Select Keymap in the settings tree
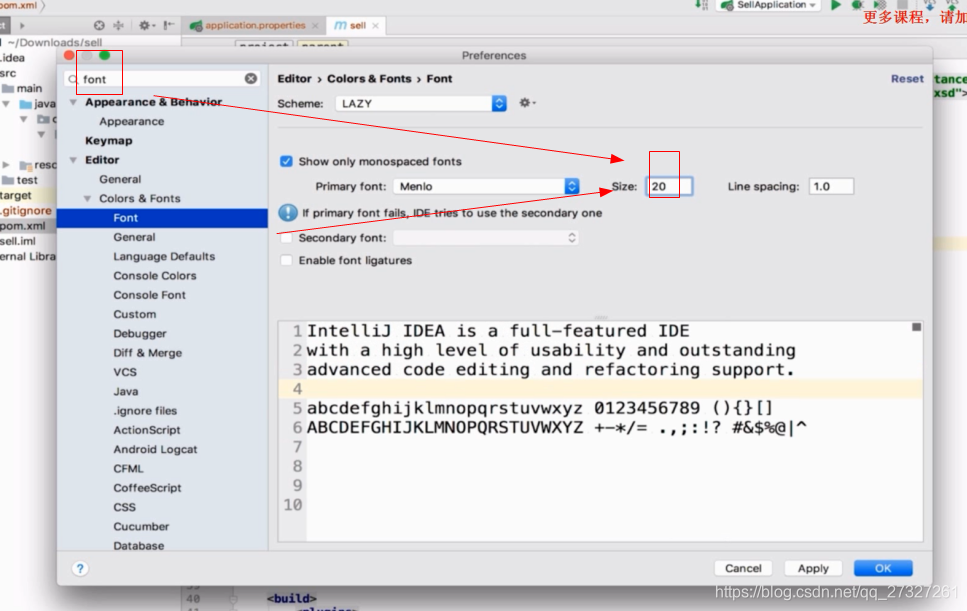This screenshot has height=611, width=967. pyautogui.click(x=109, y=141)
